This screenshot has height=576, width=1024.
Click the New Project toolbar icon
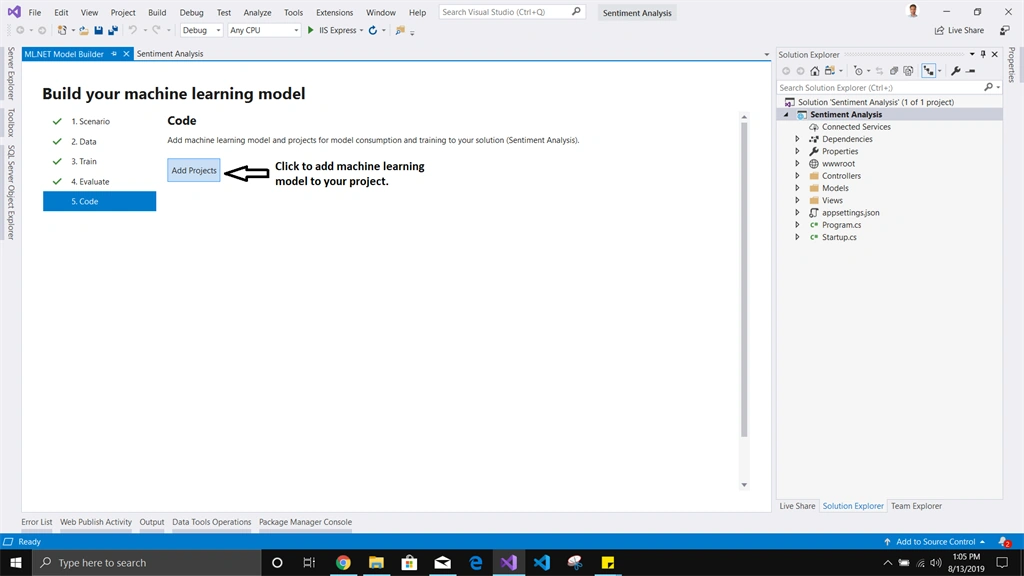pos(62,30)
